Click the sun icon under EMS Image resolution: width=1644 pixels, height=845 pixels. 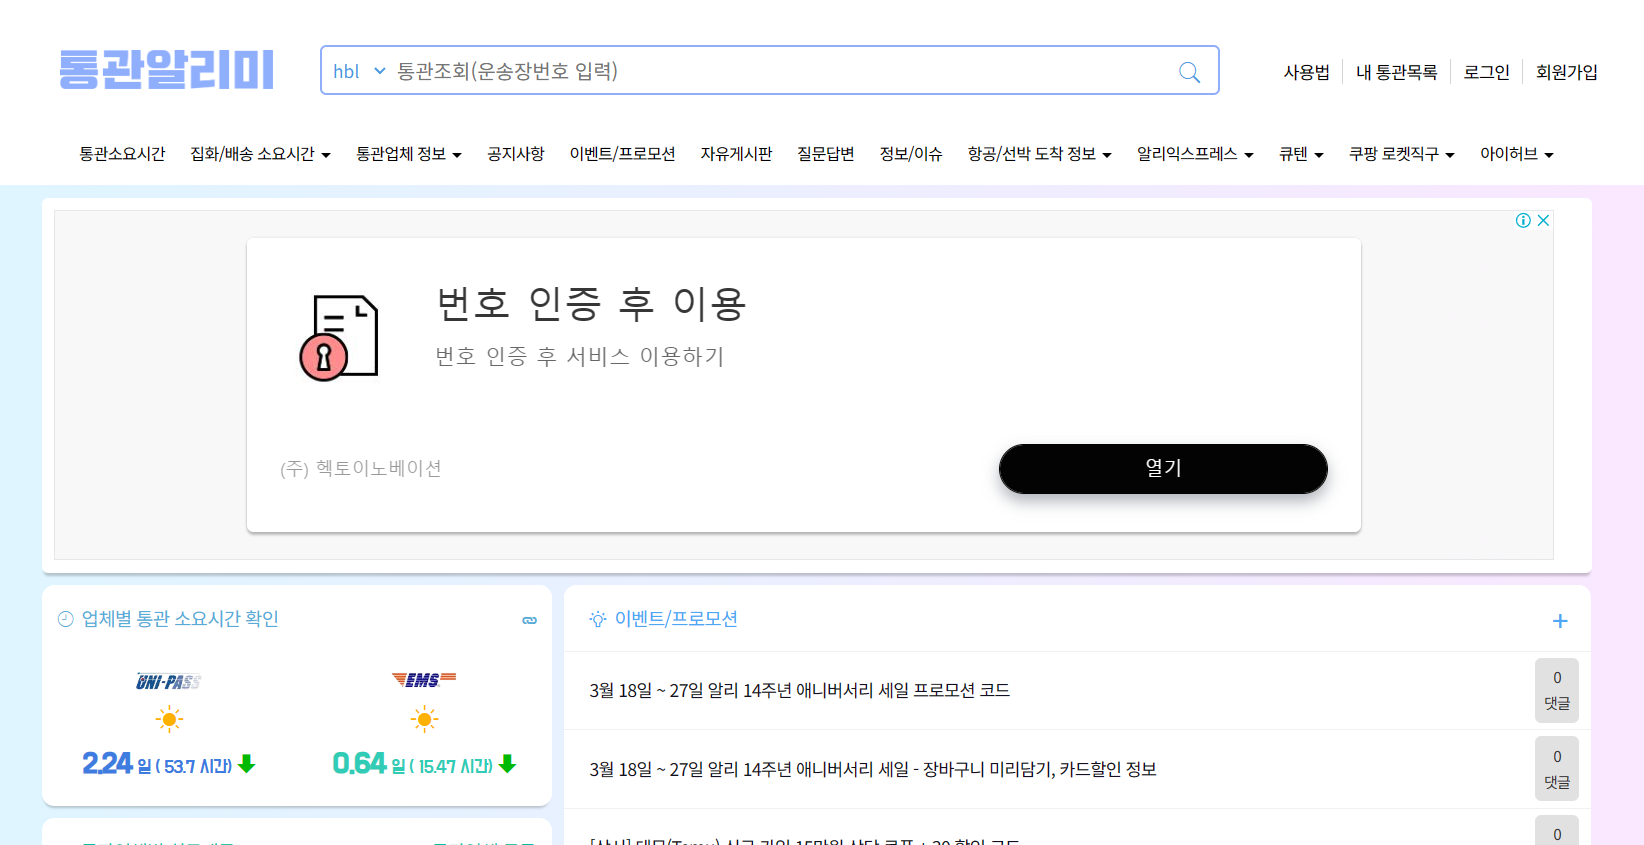point(424,719)
